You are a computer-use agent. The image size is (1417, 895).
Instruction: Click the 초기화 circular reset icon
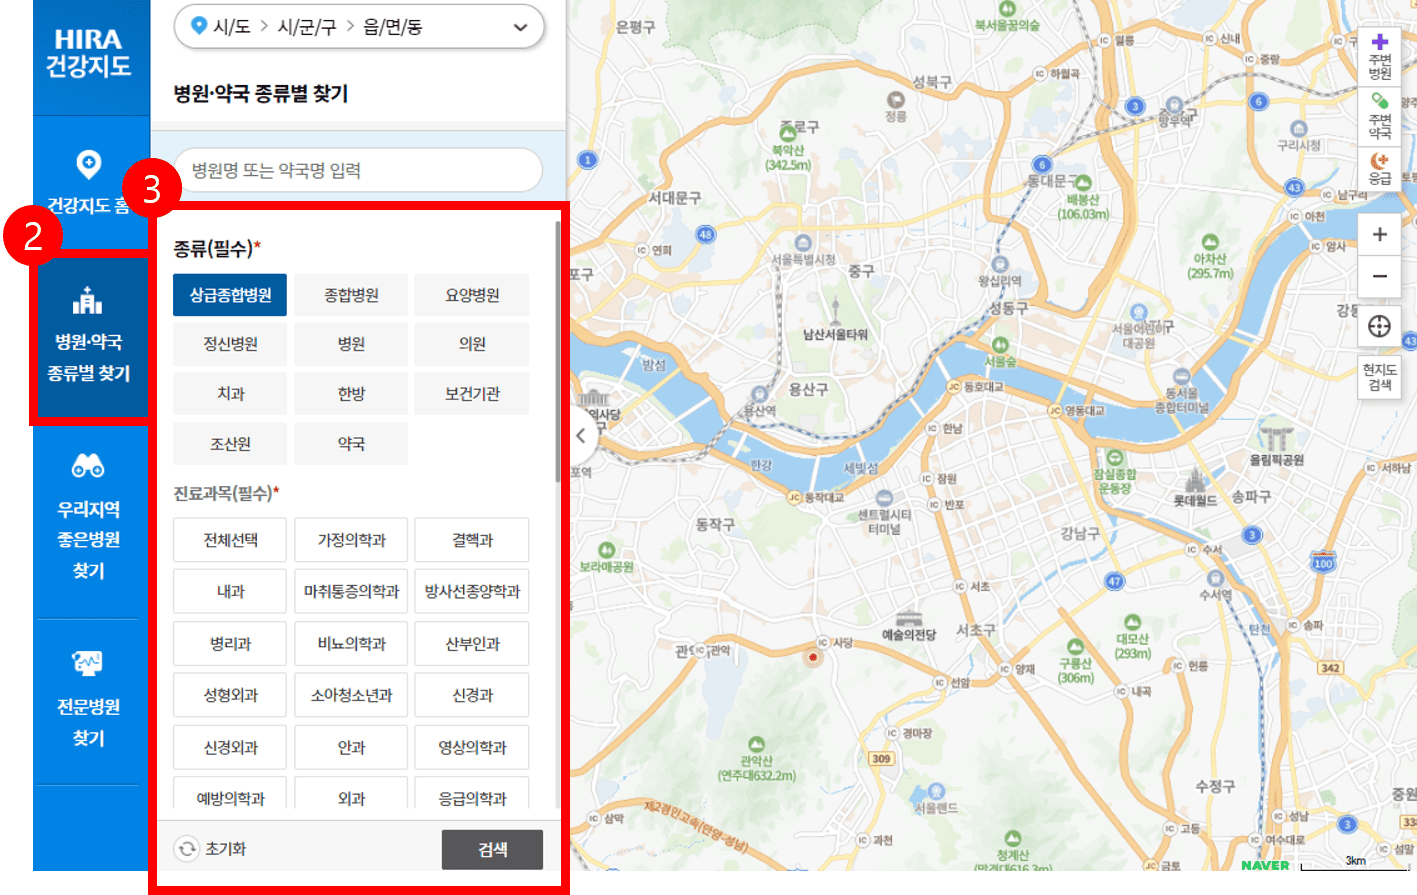[184, 848]
